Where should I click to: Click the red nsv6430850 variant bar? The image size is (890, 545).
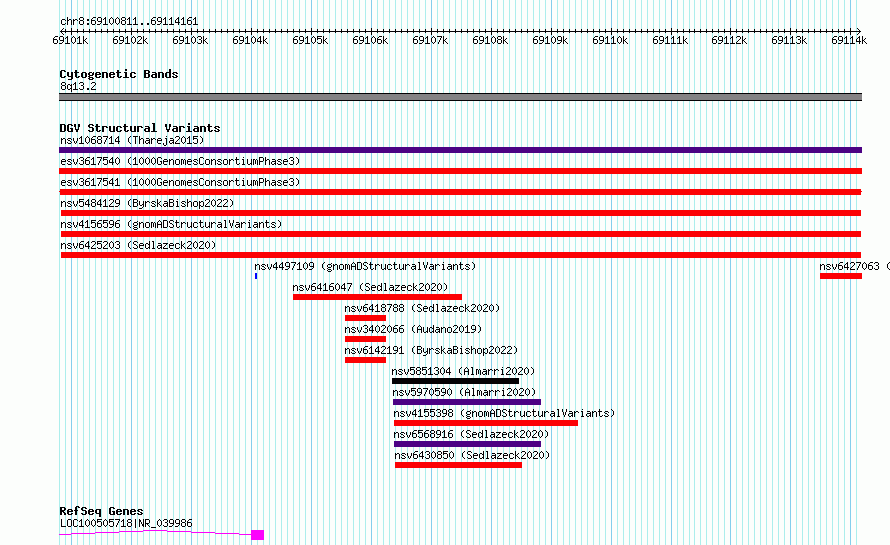[459, 465]
